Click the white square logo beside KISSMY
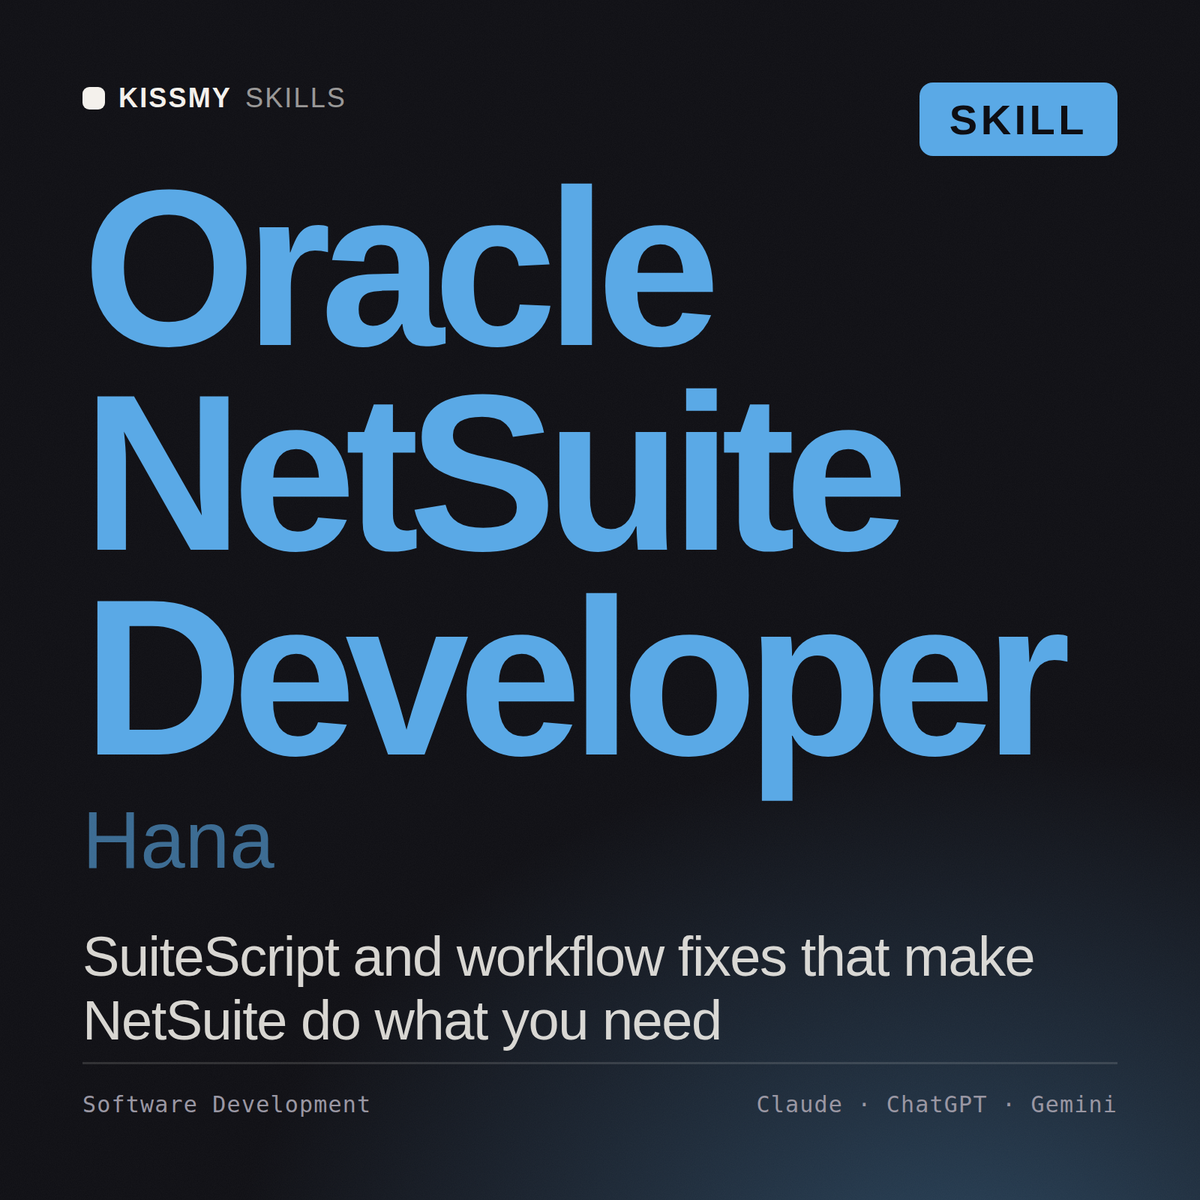 pos(94,98)
